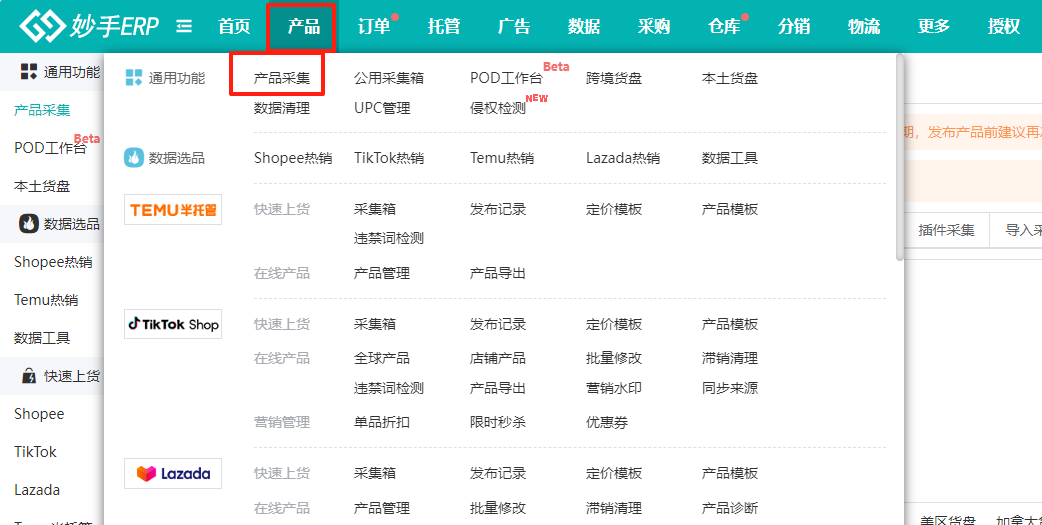Toggle the sidebar collapse hamburger icon
Viewport: 1042px width, 525px height.
point(184,26)
